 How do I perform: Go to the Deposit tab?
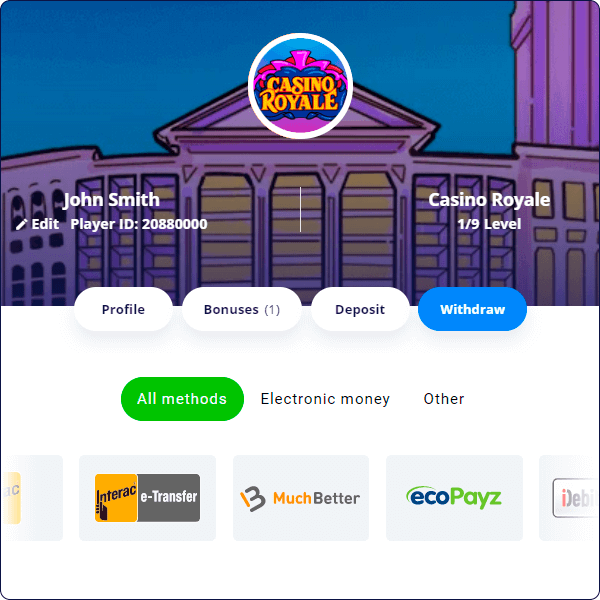(360, 309)
